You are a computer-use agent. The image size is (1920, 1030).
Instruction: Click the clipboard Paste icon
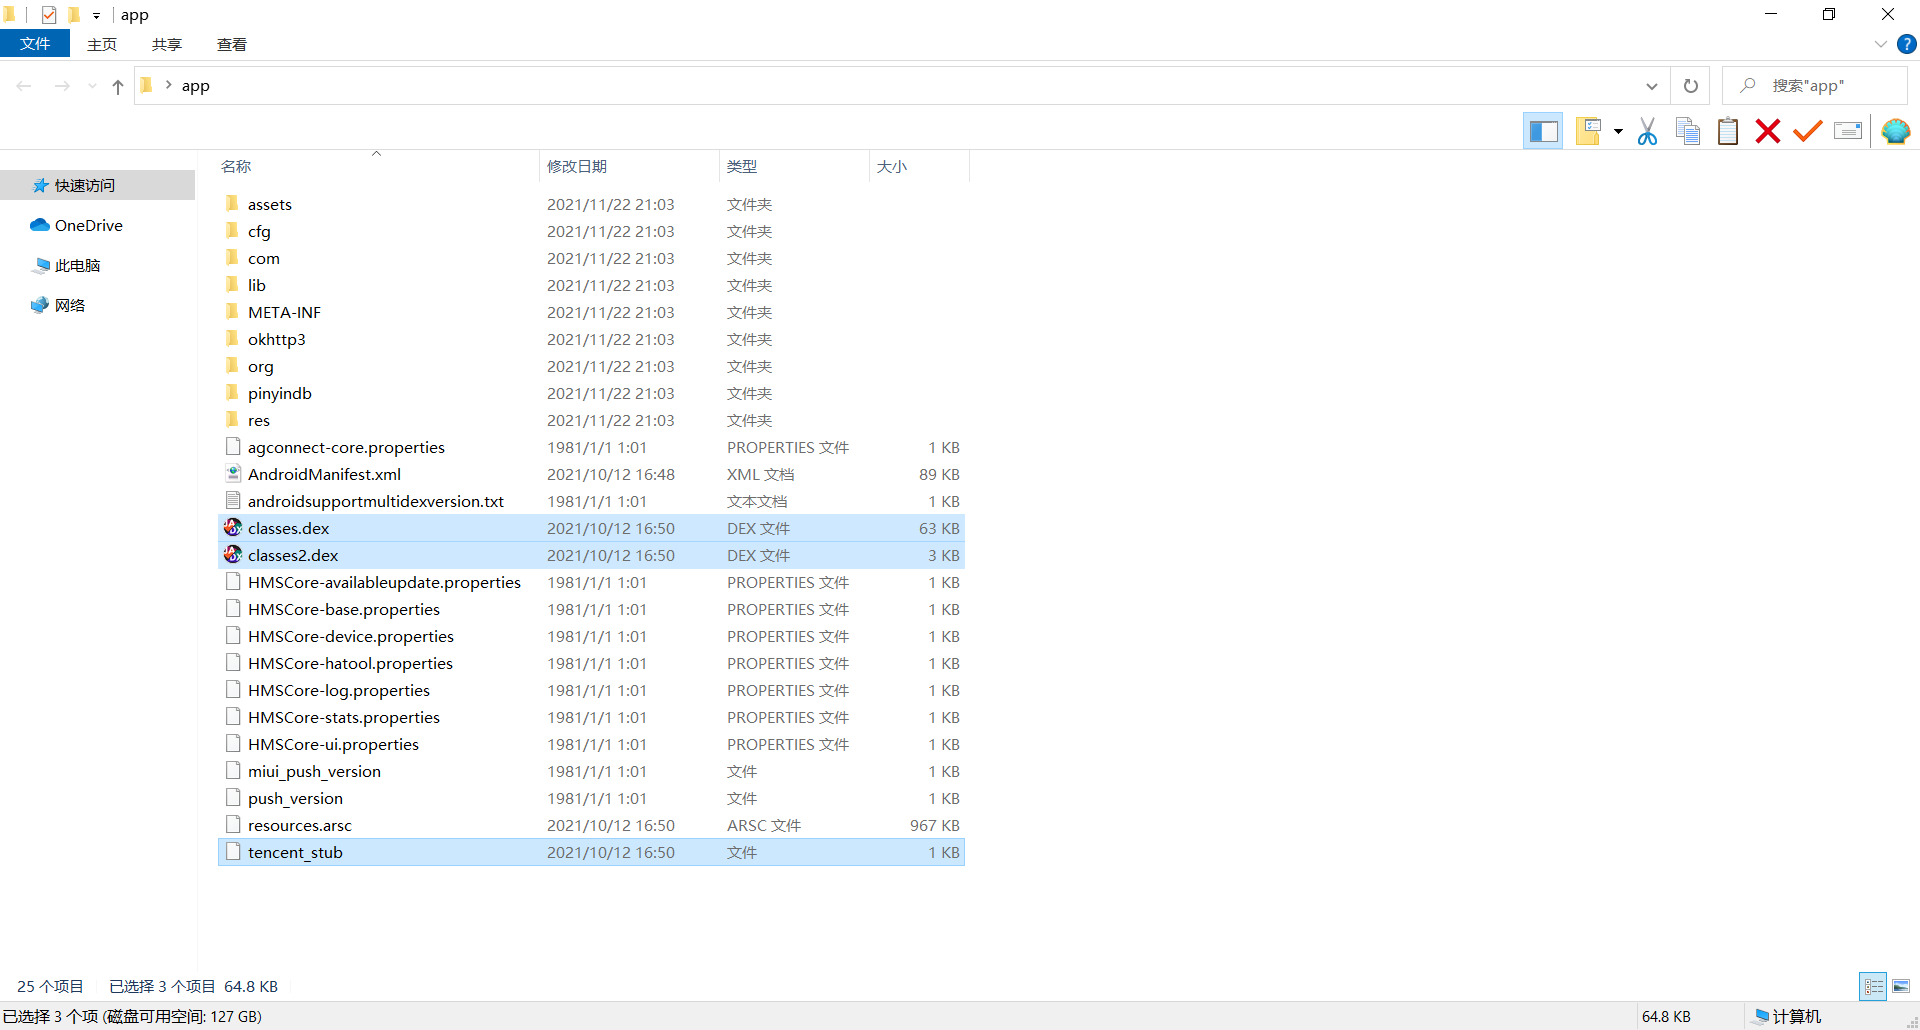(1728, 131)
